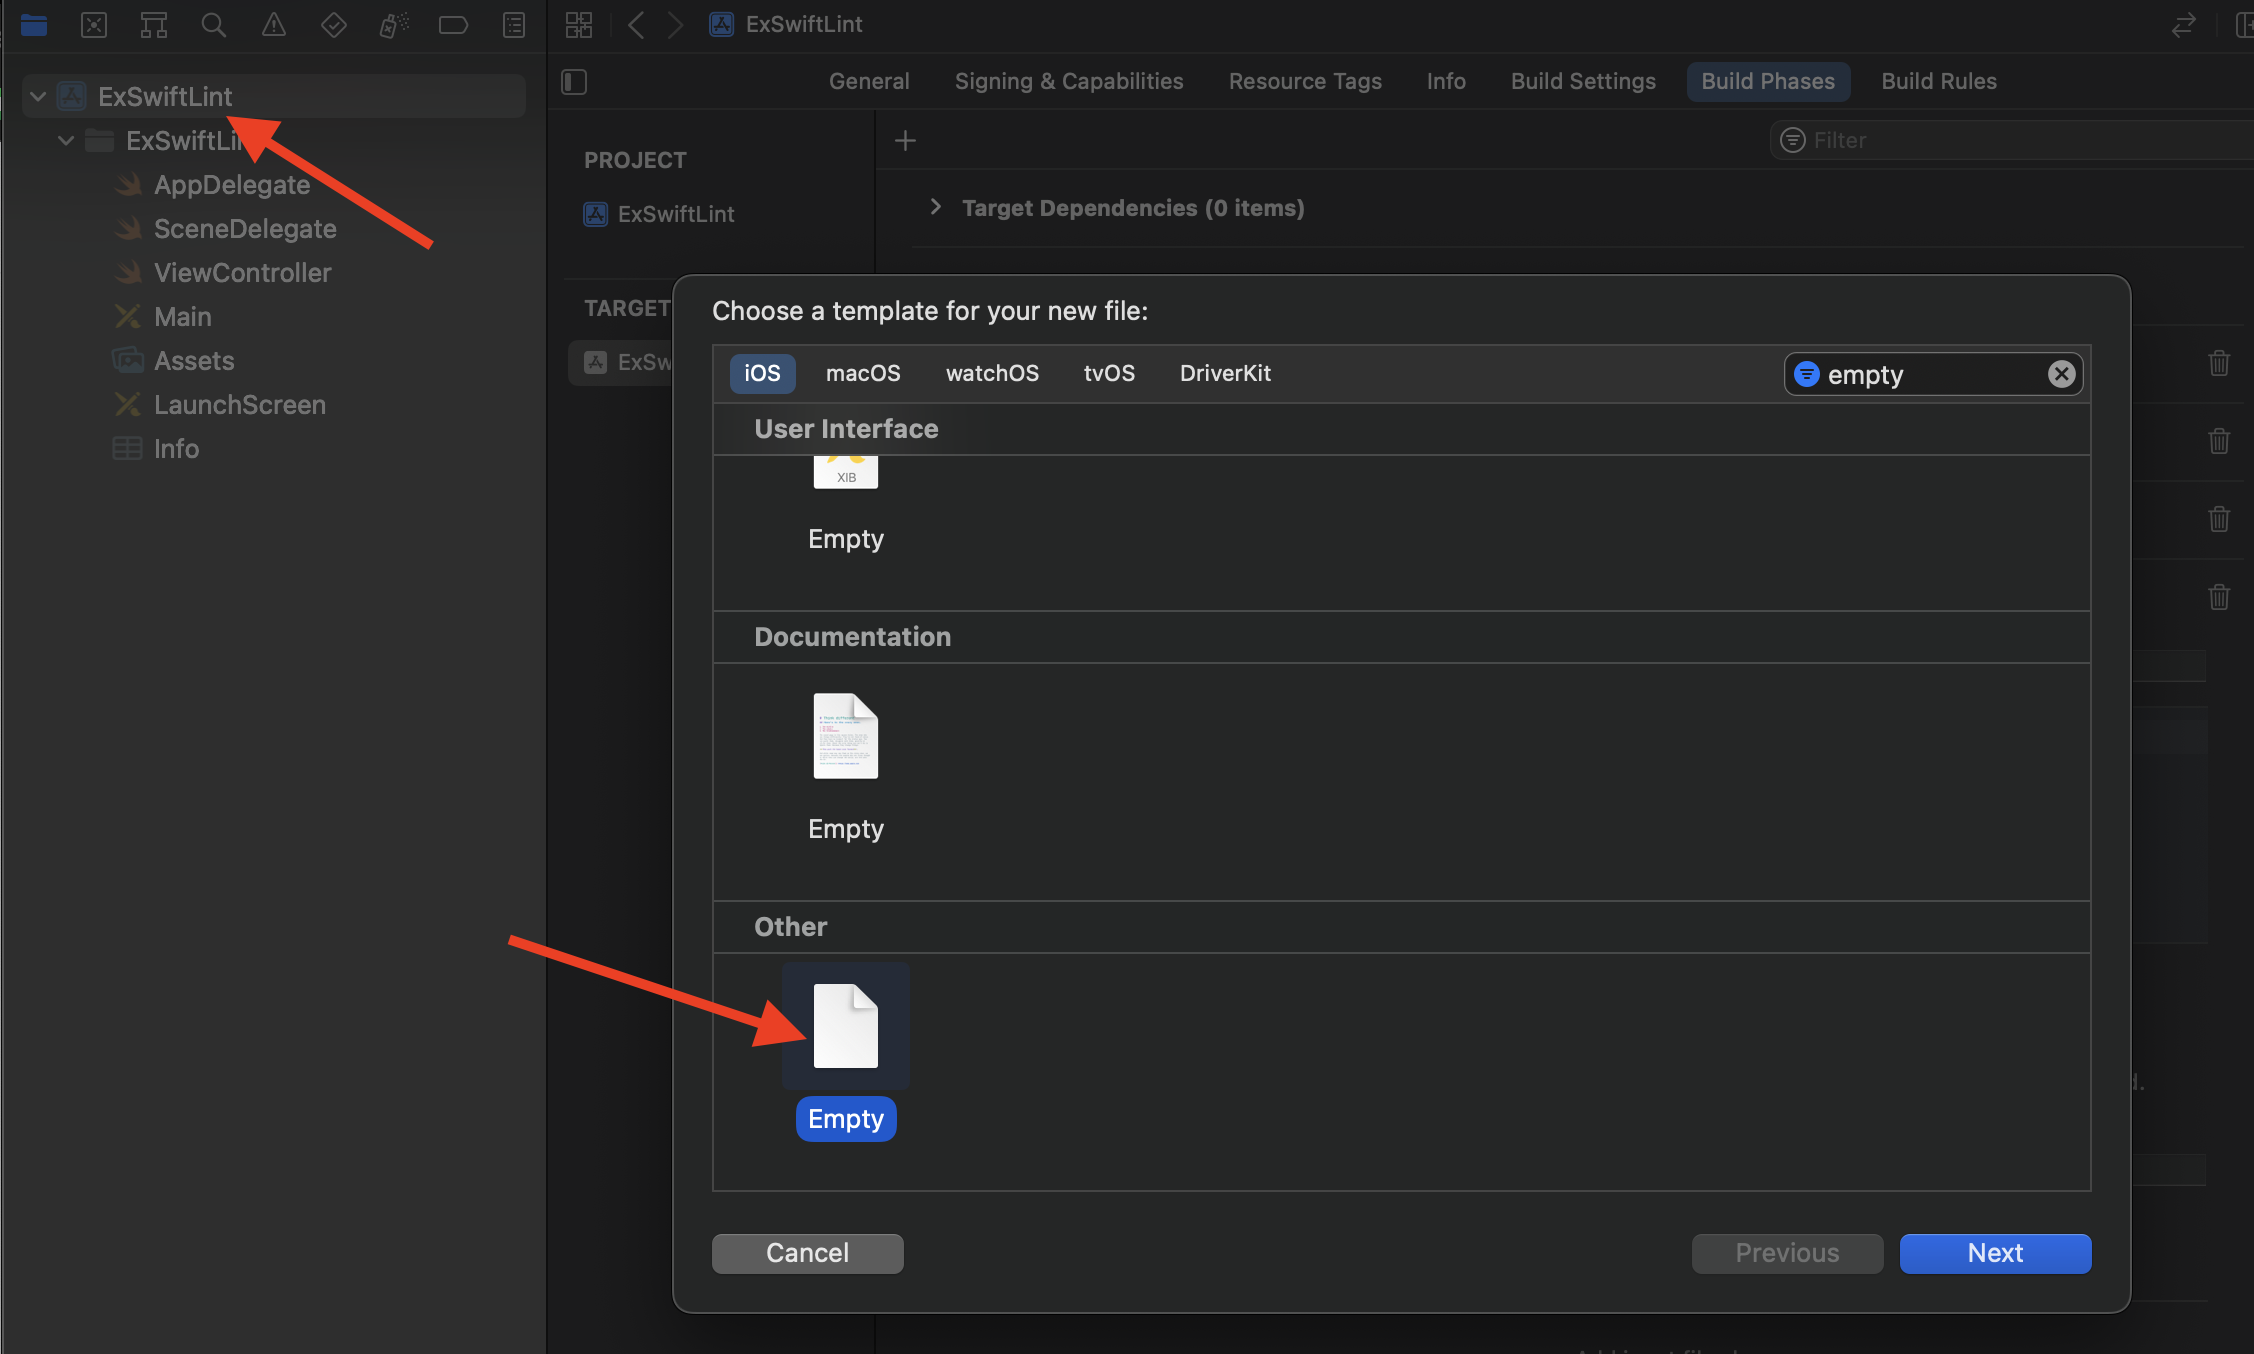
Task: Click the grid related items icon
Action: tap(579, 25)
